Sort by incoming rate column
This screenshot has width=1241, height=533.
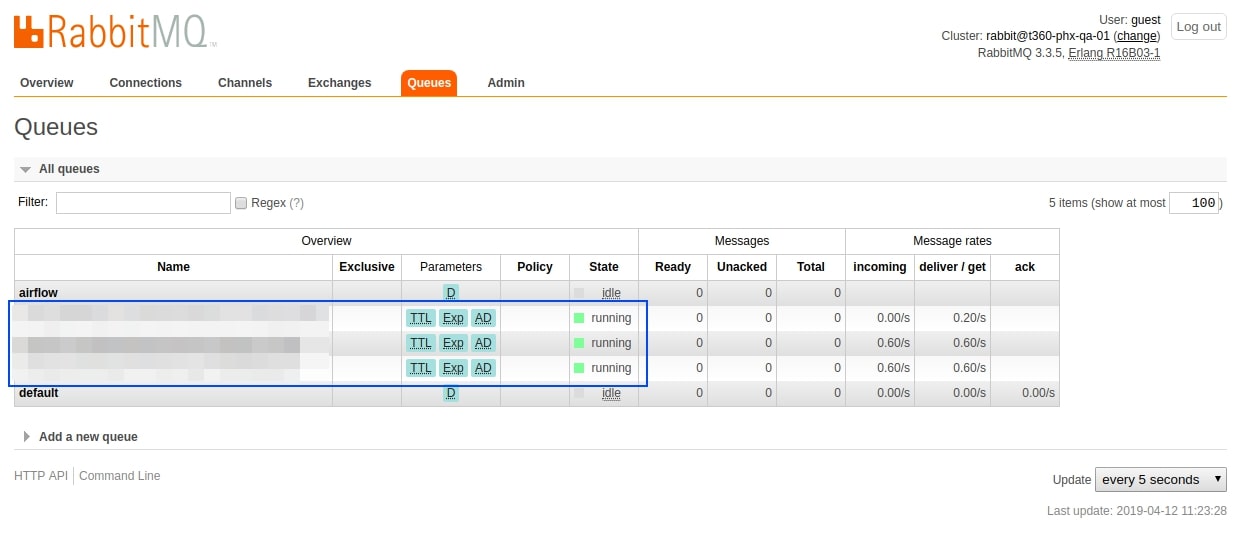point(880,267)
